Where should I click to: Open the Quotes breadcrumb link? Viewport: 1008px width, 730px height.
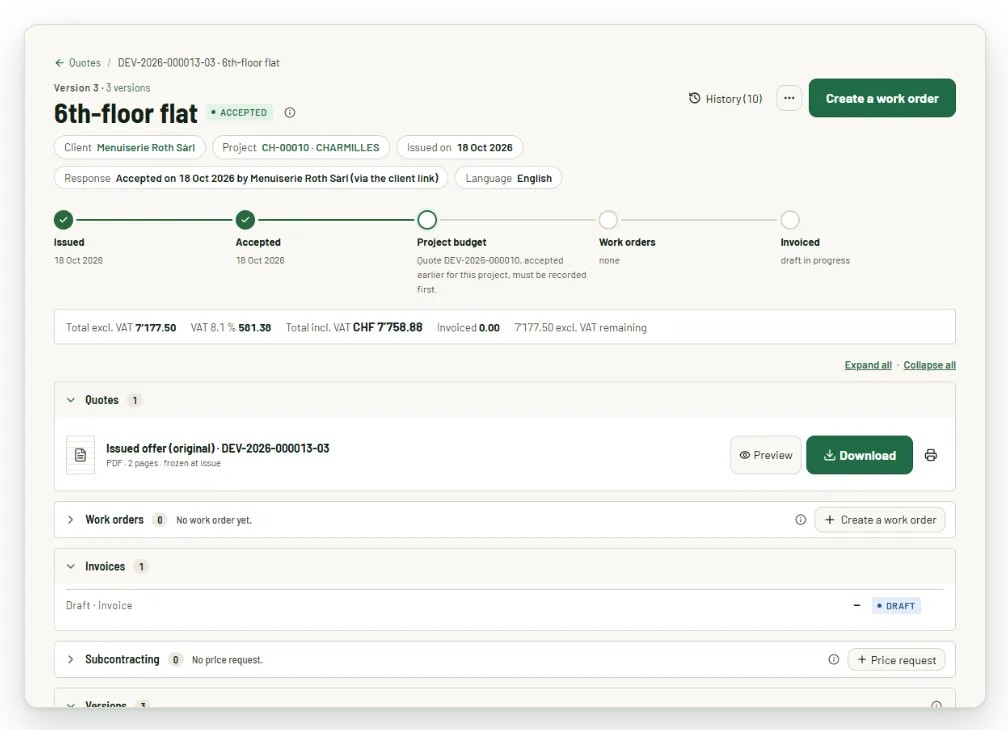tap(85, 63)
